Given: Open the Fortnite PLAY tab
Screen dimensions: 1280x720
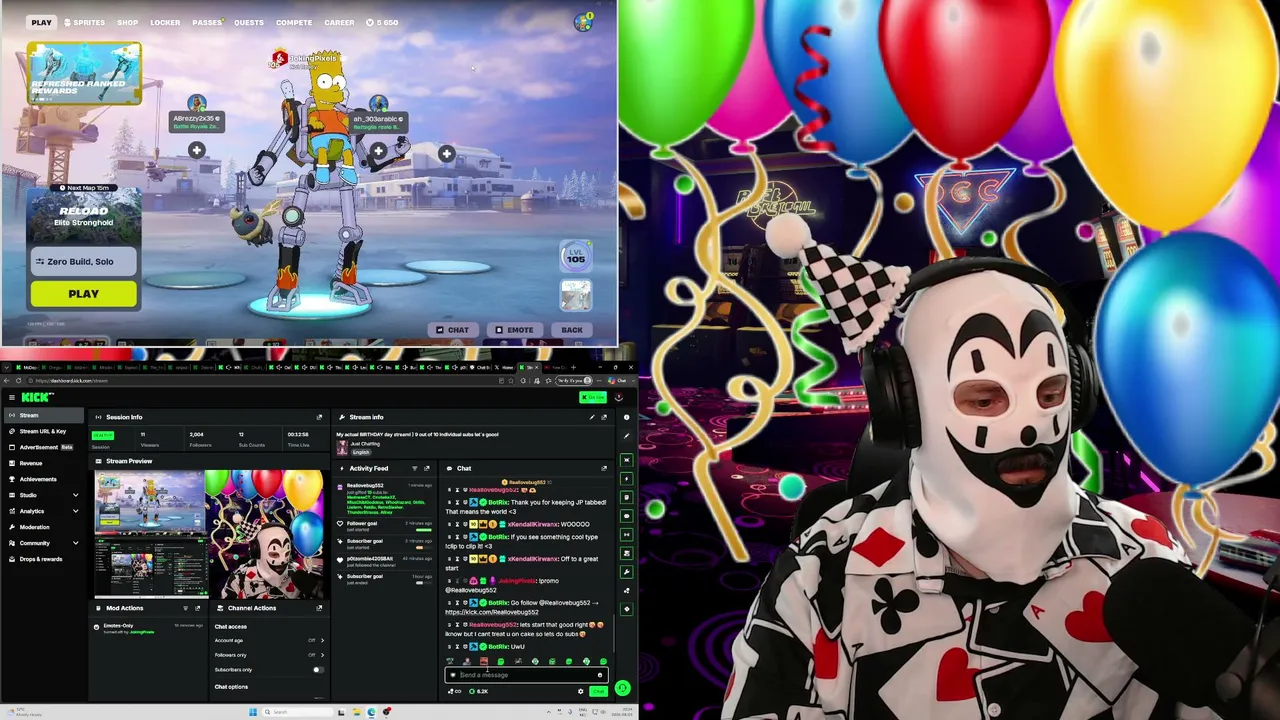Looking at the screenshot, I should click(x=41, y=22).
